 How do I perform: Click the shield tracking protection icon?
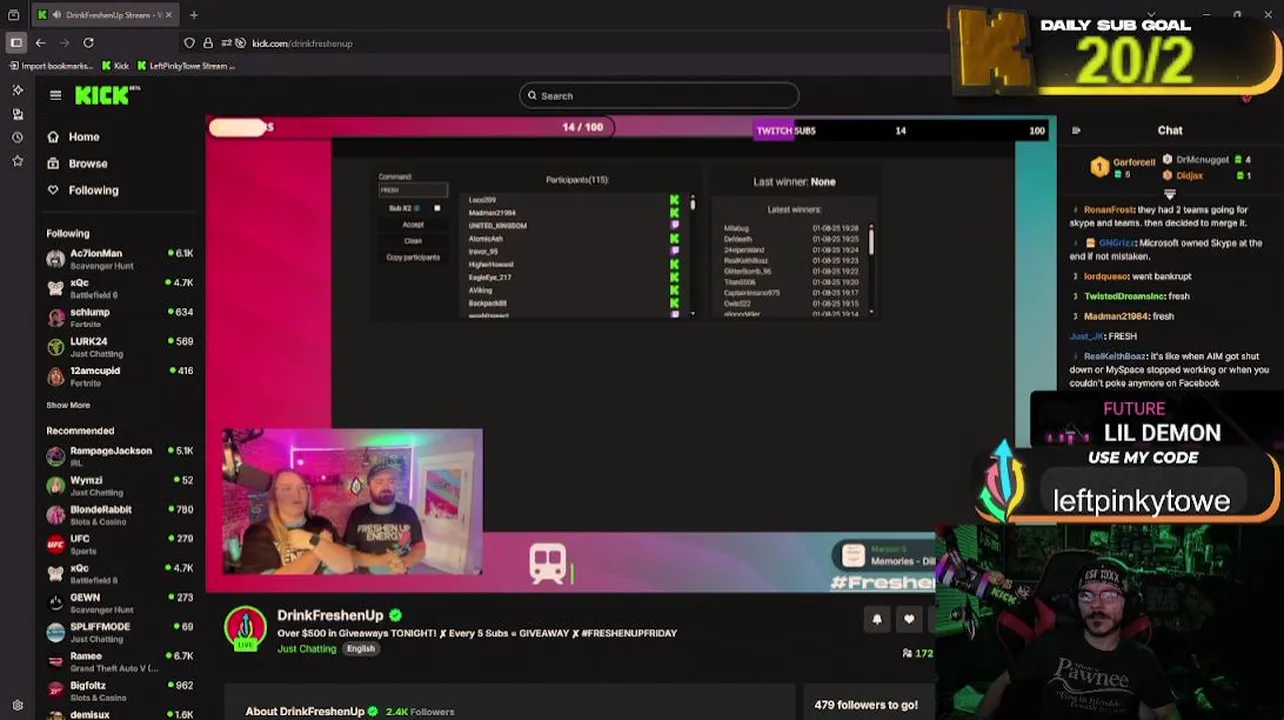coord(189,43)
